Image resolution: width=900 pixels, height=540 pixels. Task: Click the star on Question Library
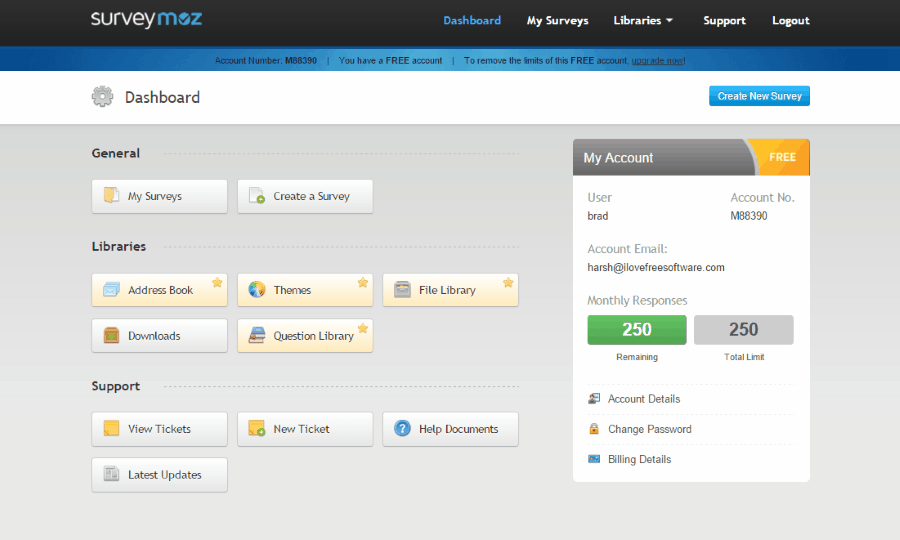[x=363, y=328]
